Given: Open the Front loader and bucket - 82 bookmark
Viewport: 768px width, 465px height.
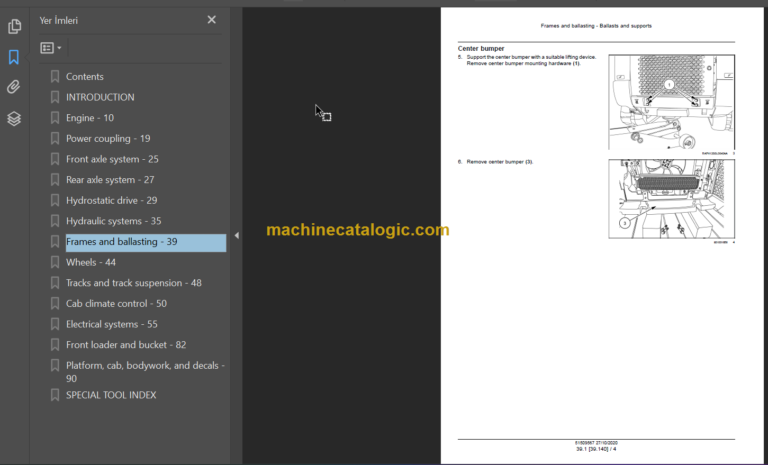Looking at the screenshot, I should click(126, 344).
